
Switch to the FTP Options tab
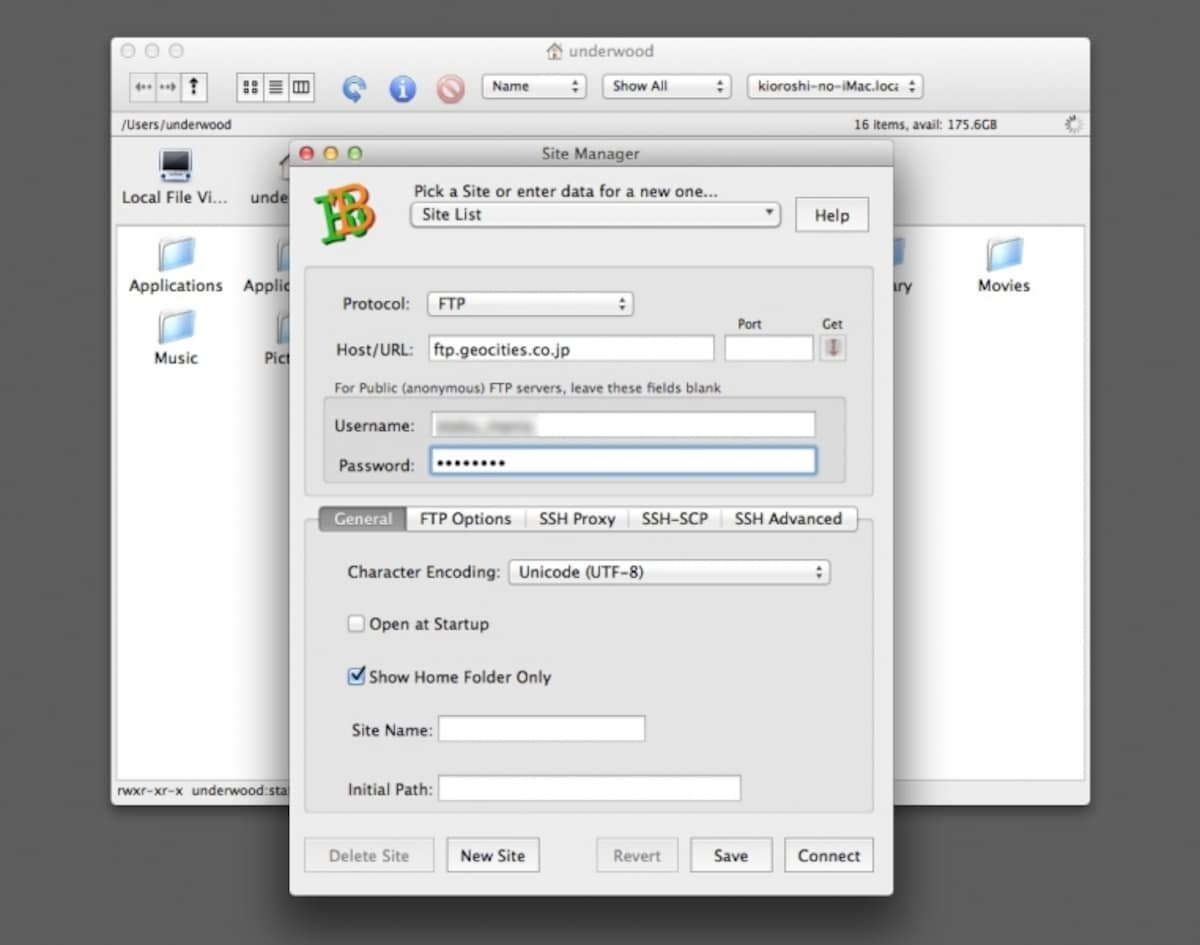[x=465, y=519]
